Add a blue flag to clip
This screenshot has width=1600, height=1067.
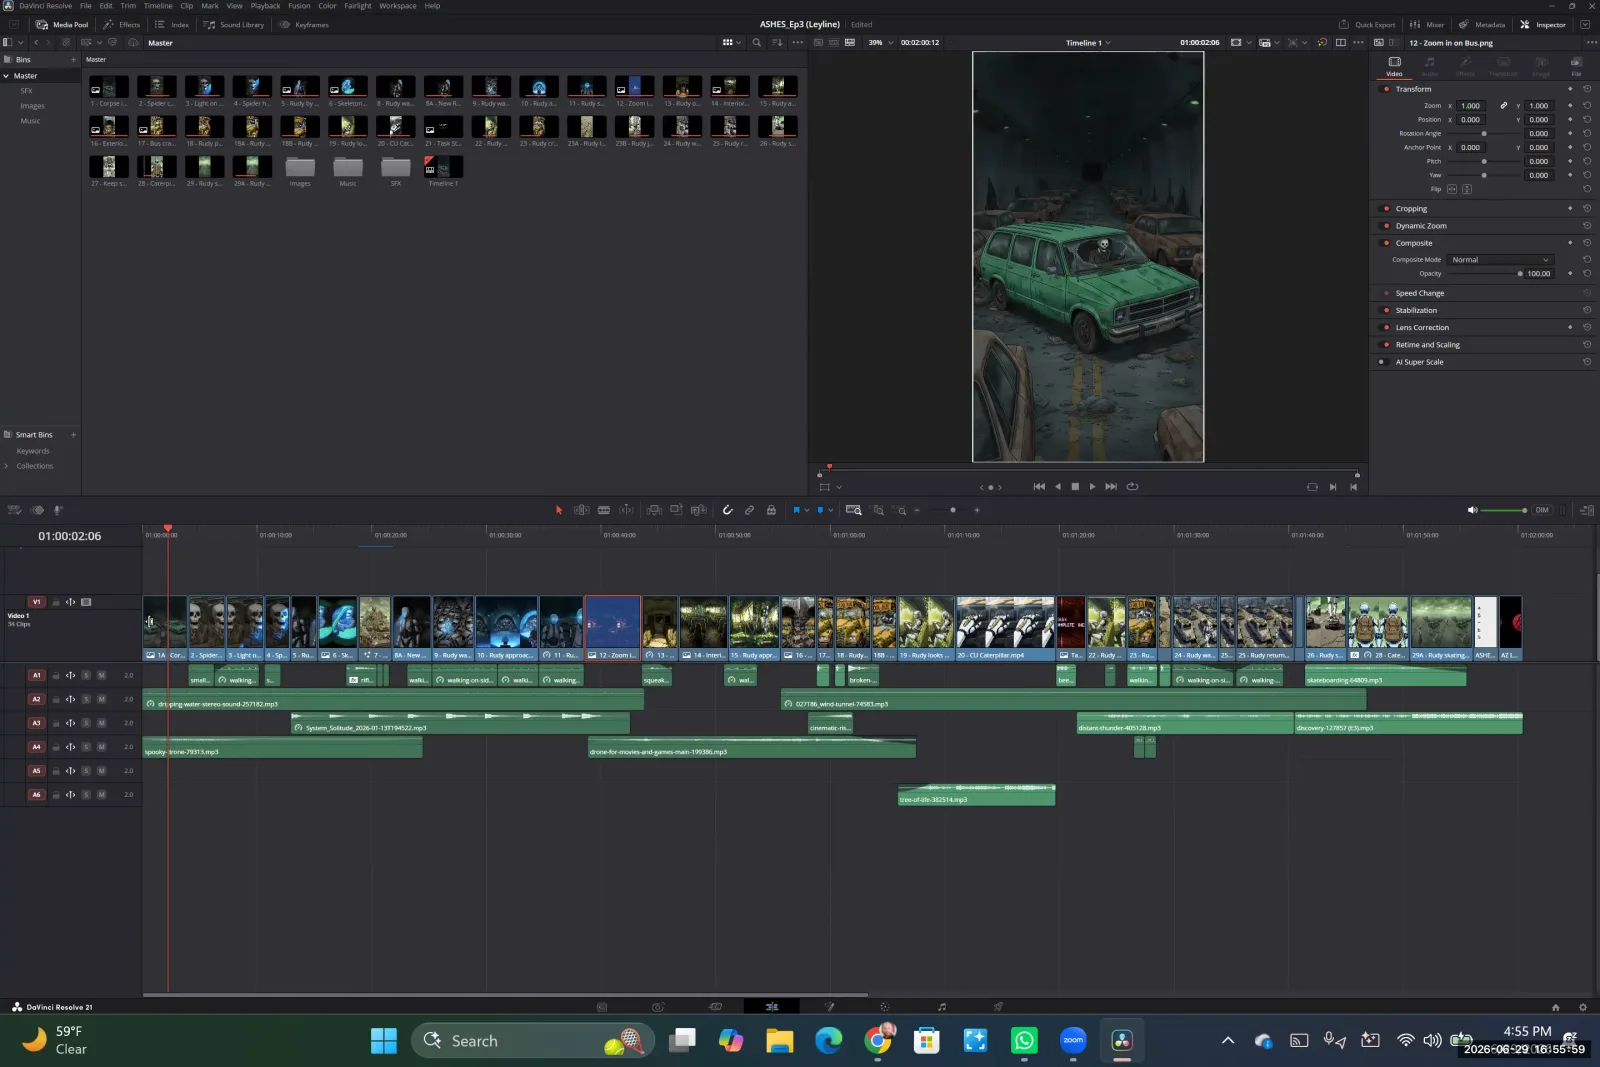(x=796, y=510)
